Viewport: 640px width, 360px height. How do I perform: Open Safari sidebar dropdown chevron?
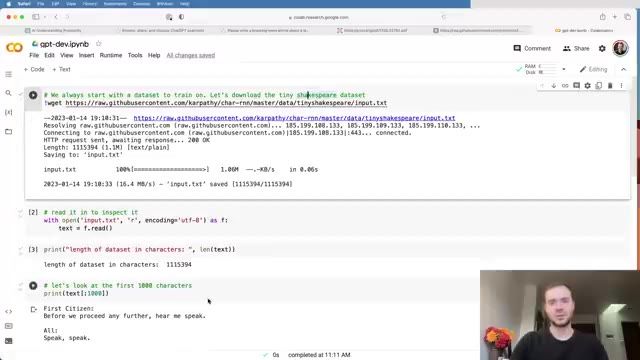click(45, 17)
